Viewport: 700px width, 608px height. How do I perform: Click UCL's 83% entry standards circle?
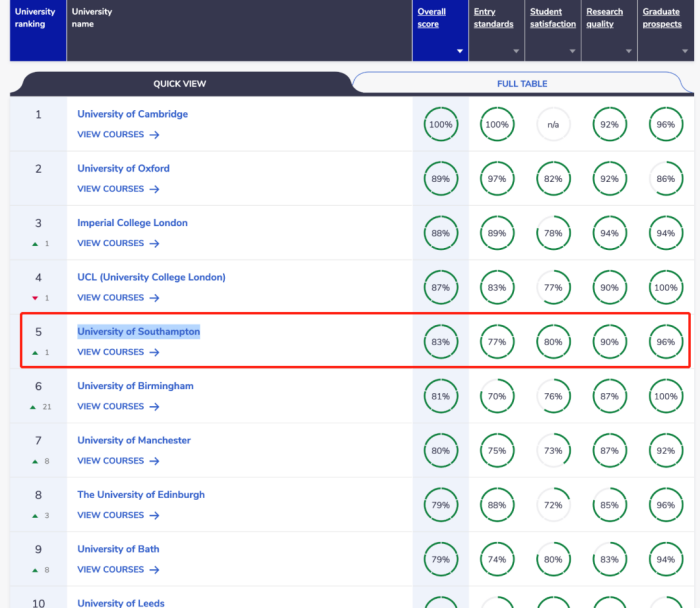(497, 287)
